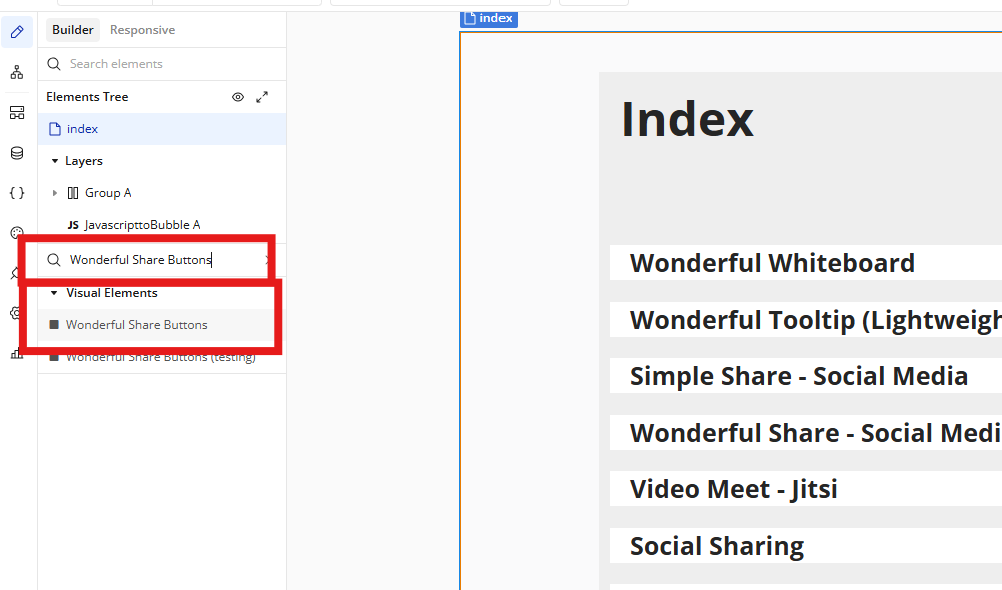Select Social Sharing row on canvas
This screenshot has height=590, width=1002.
click(806, 546)
